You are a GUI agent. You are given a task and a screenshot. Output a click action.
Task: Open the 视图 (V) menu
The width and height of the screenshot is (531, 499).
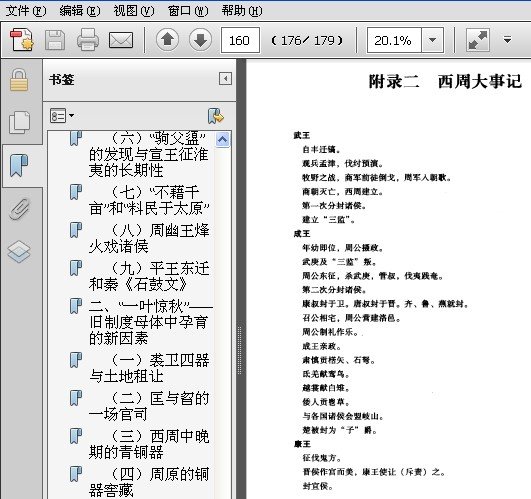tap(134, 11)
